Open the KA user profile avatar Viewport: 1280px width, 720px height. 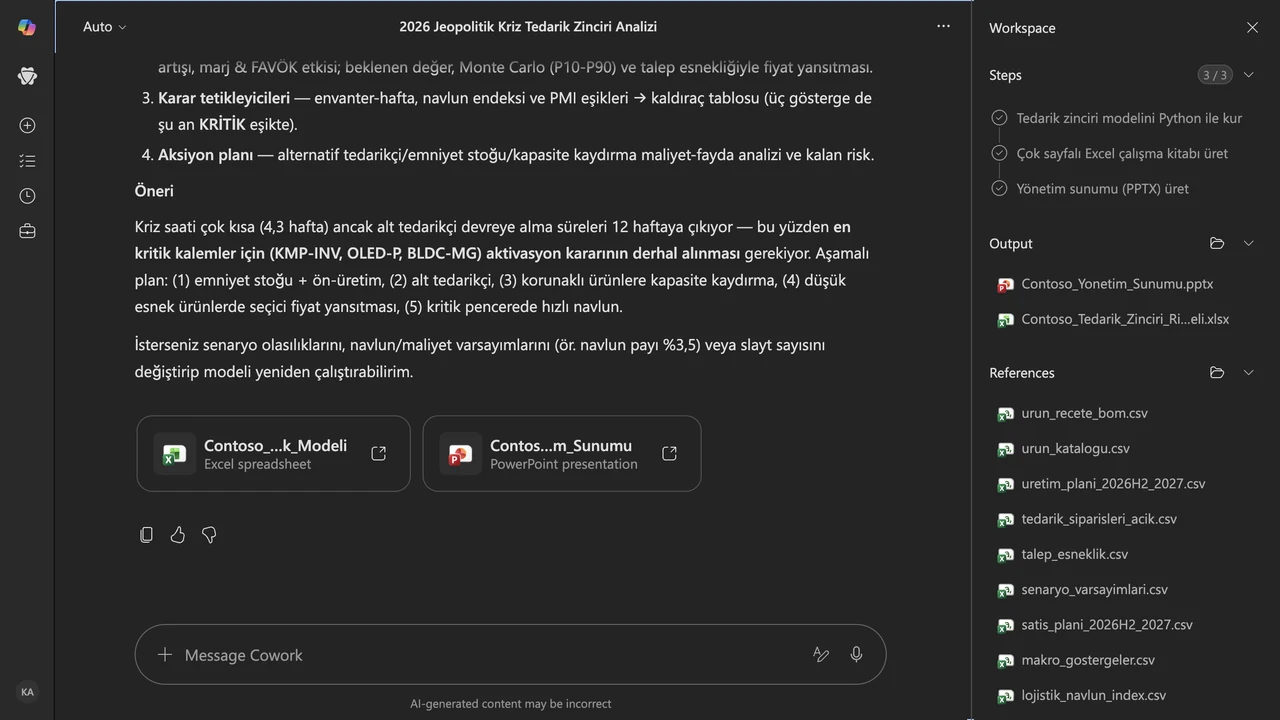[x=27, y=692]
